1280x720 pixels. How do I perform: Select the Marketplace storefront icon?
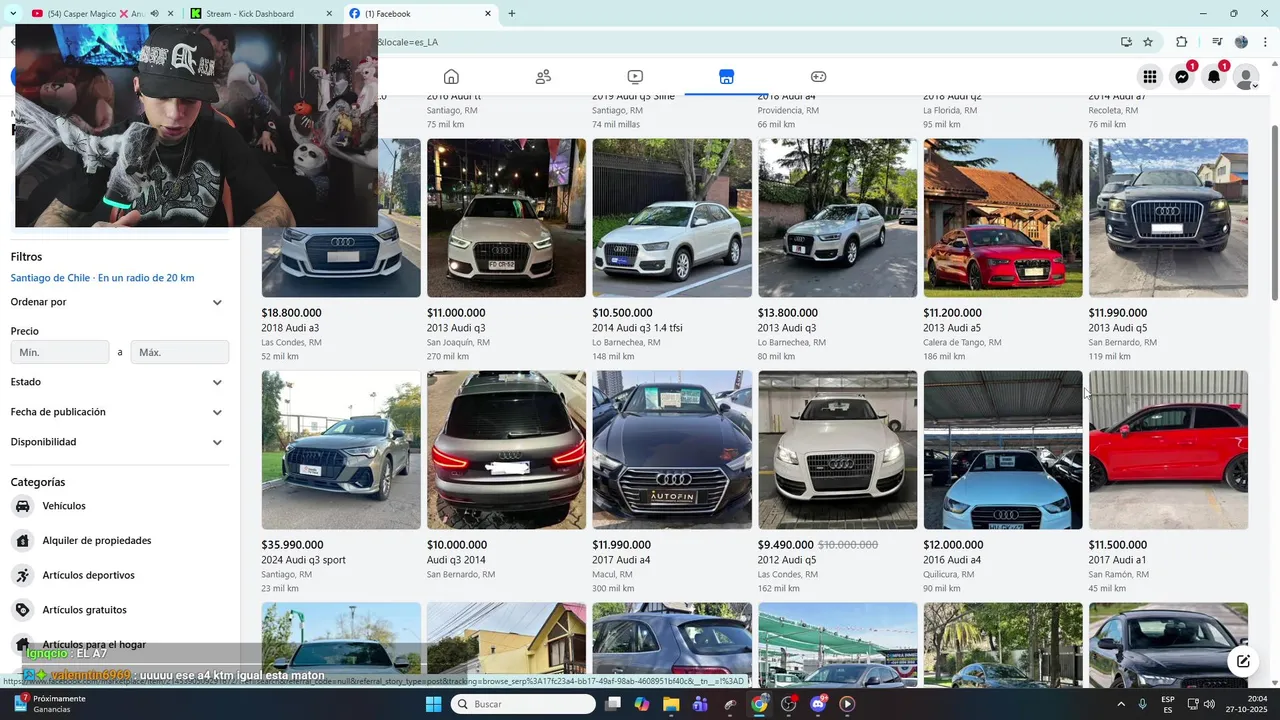(727, 77)
